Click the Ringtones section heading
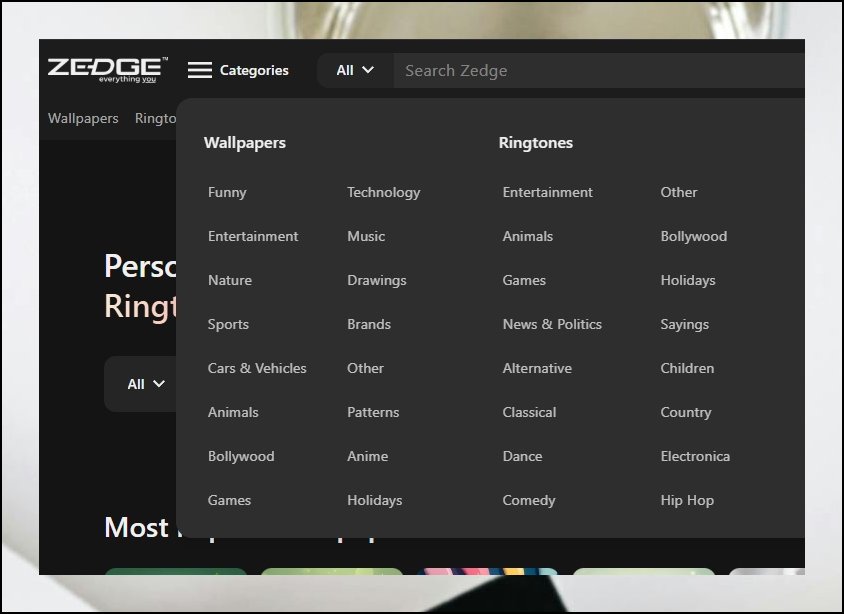 point(536,143)
